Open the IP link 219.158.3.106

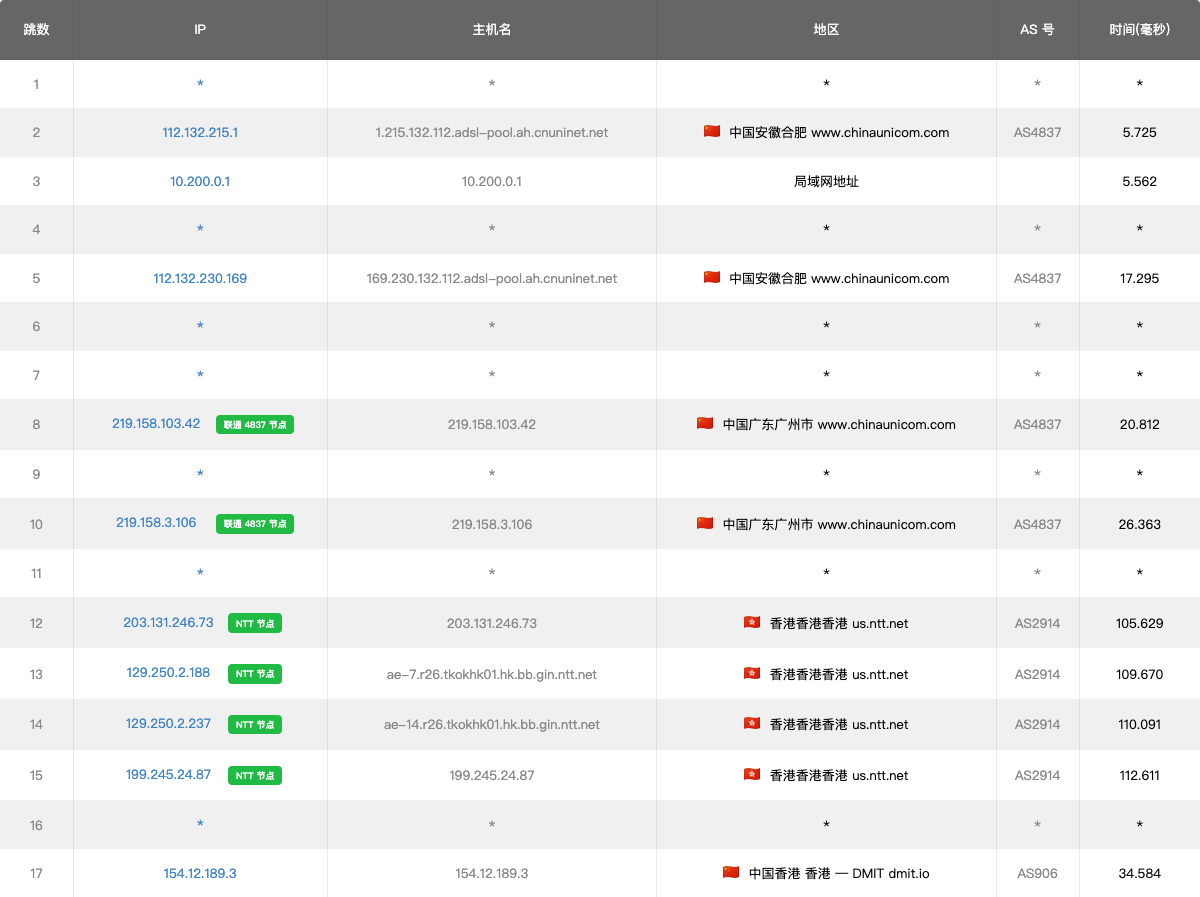tap(156, 522)
